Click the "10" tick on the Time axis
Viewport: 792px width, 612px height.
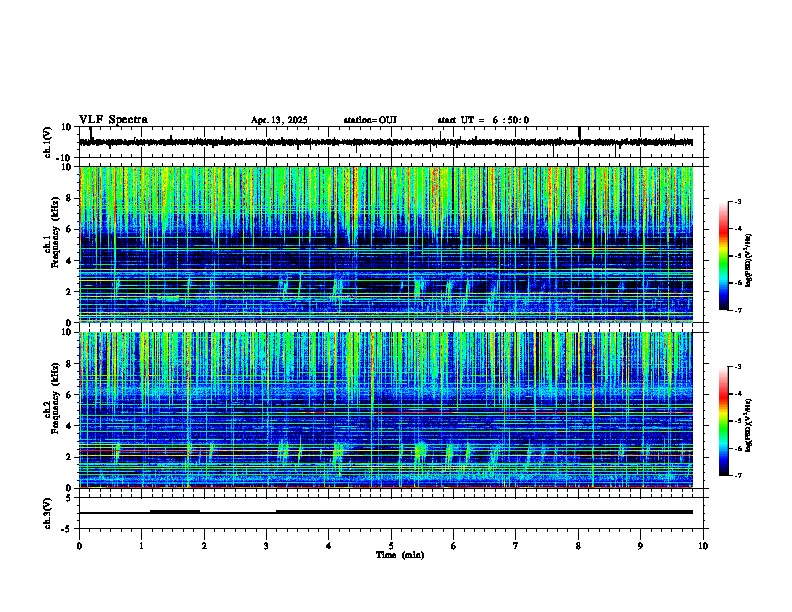(x=703, y=546)
